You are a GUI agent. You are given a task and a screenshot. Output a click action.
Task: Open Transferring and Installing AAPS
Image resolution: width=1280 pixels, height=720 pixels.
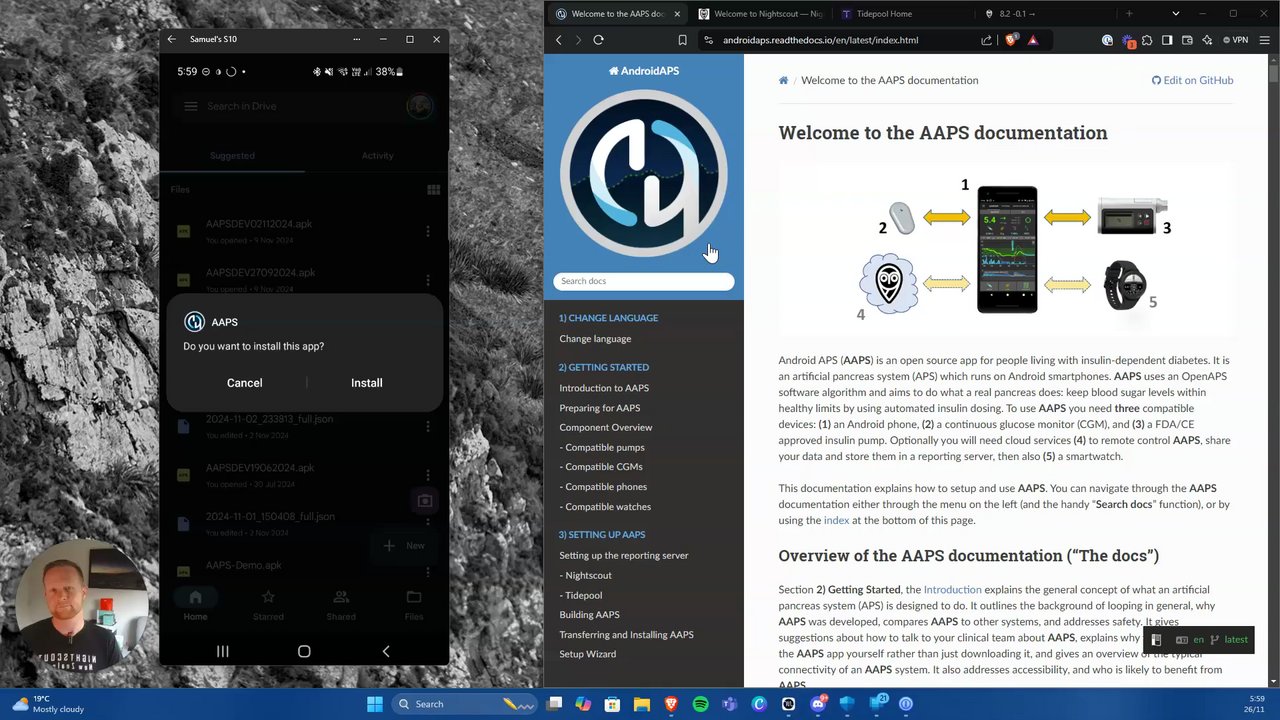(626, 635)
